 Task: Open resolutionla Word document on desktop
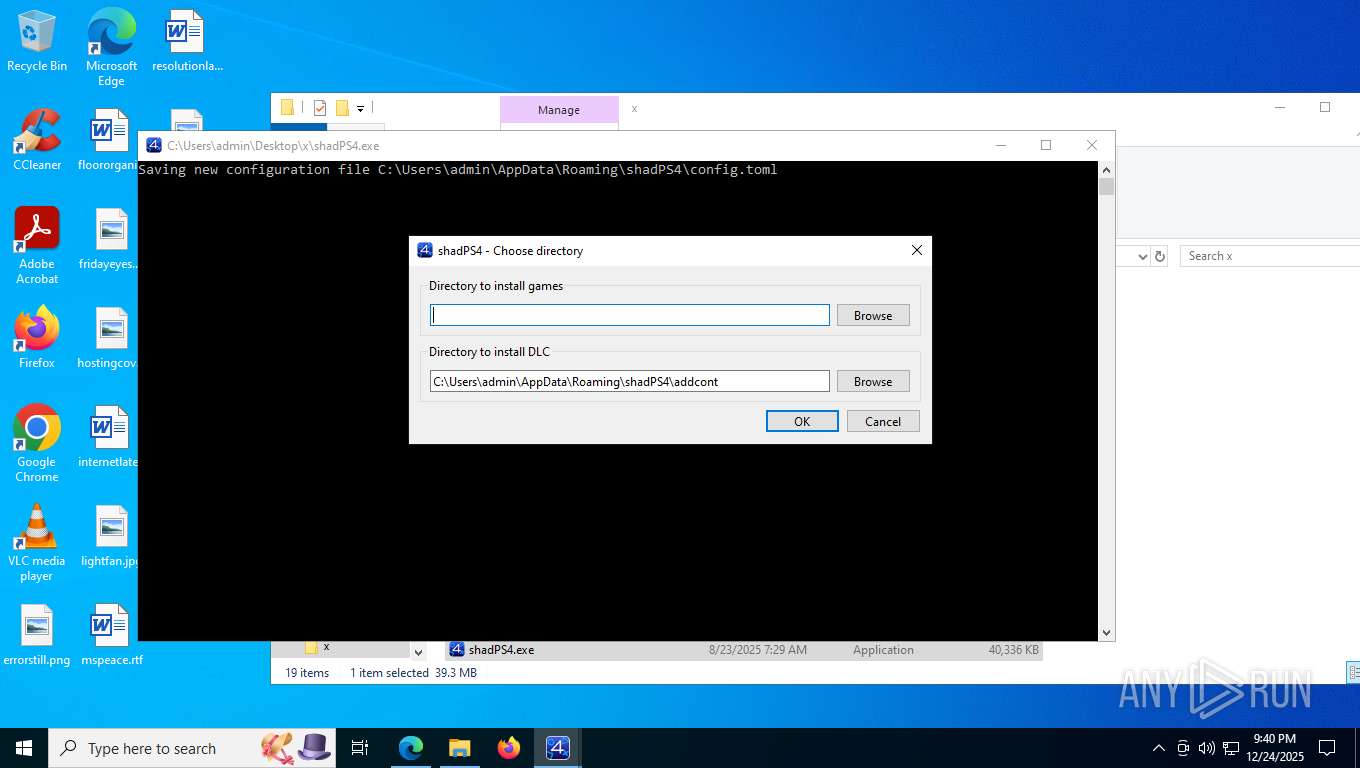click(187, 41)
